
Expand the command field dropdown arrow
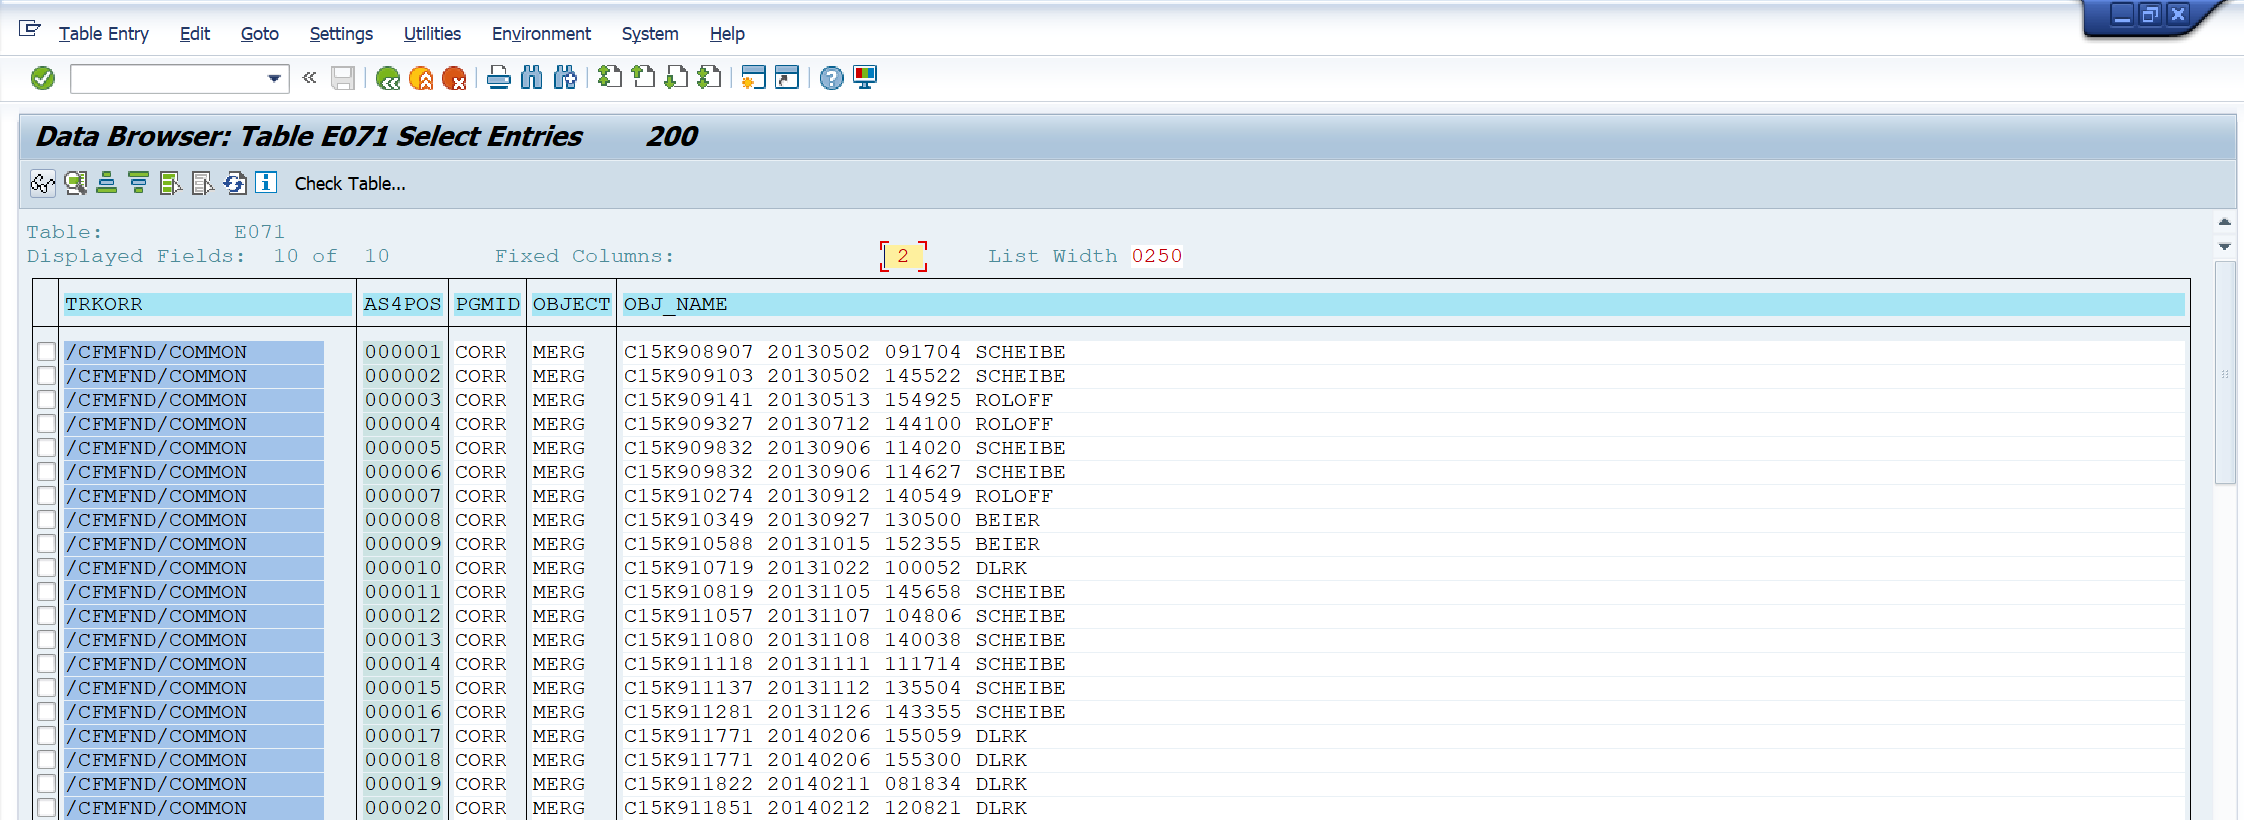[x=274, y=78]
